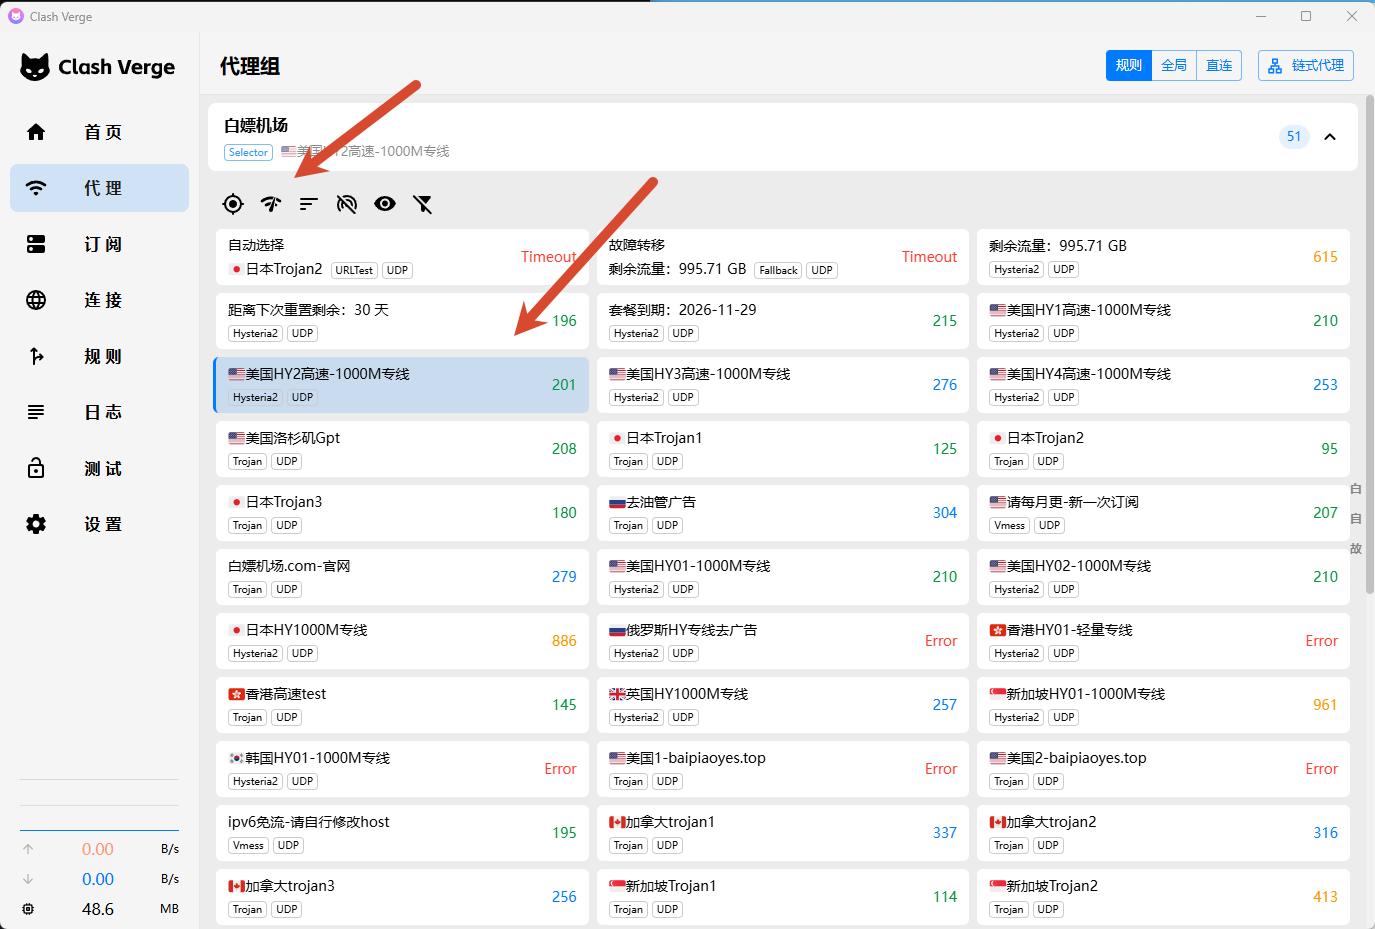Screen dimensions: 1375x929
Task: Select 美国HY3高速-1000M专线 node
Action: 783,385
